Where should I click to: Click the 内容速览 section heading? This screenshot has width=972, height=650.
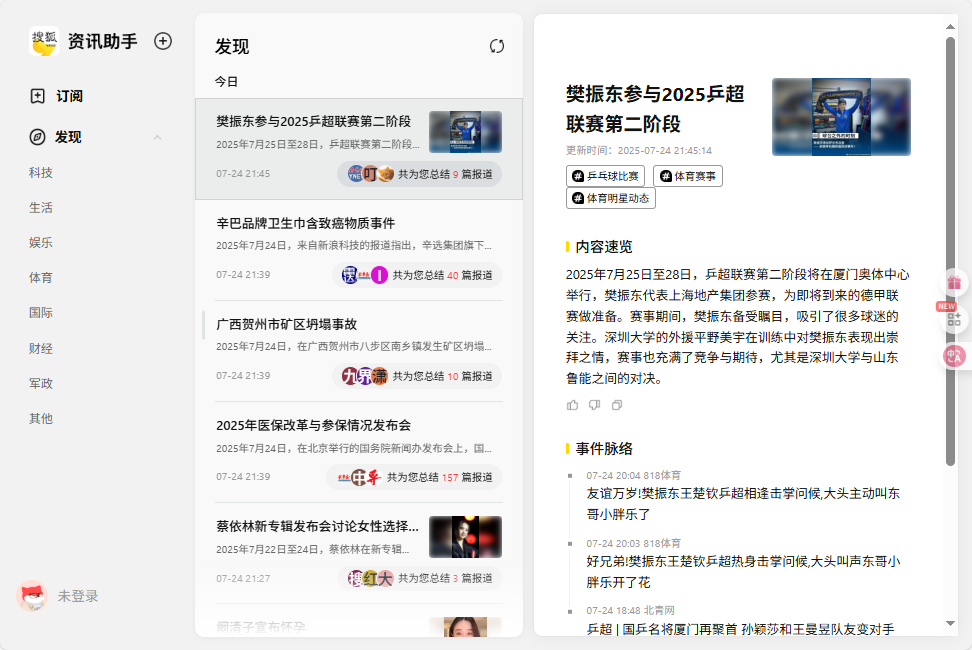tap(604, 247)
